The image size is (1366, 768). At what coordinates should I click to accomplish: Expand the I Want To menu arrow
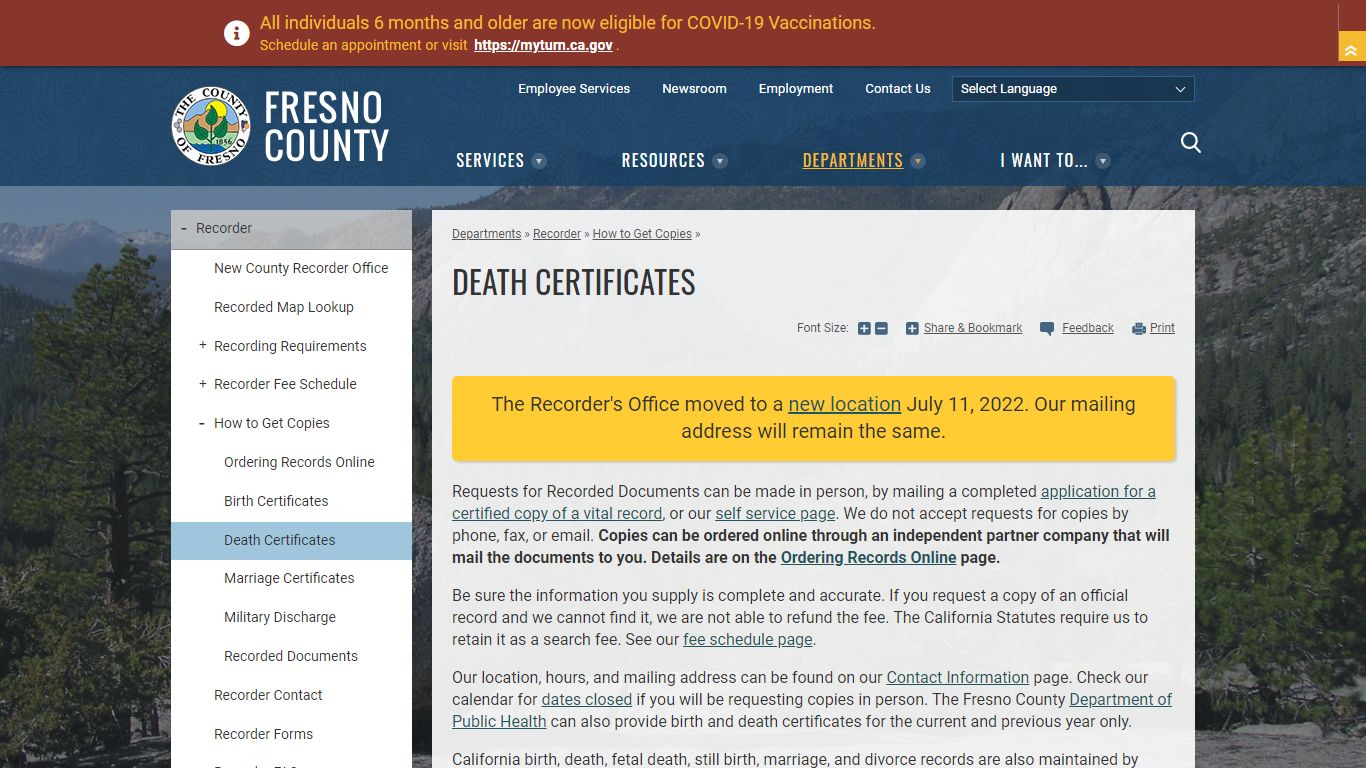tap(1103, 161)
